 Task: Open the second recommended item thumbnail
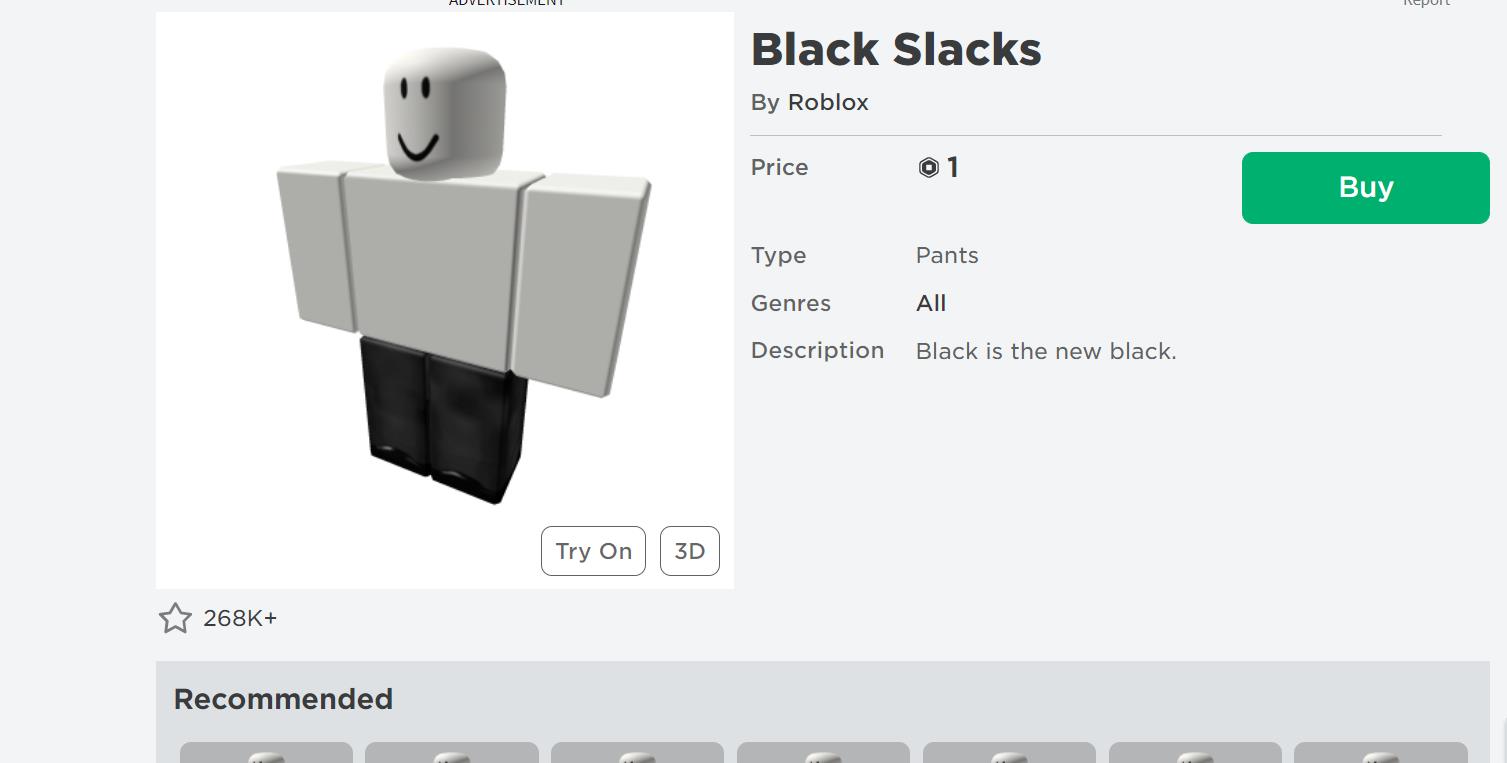[452, 752]
